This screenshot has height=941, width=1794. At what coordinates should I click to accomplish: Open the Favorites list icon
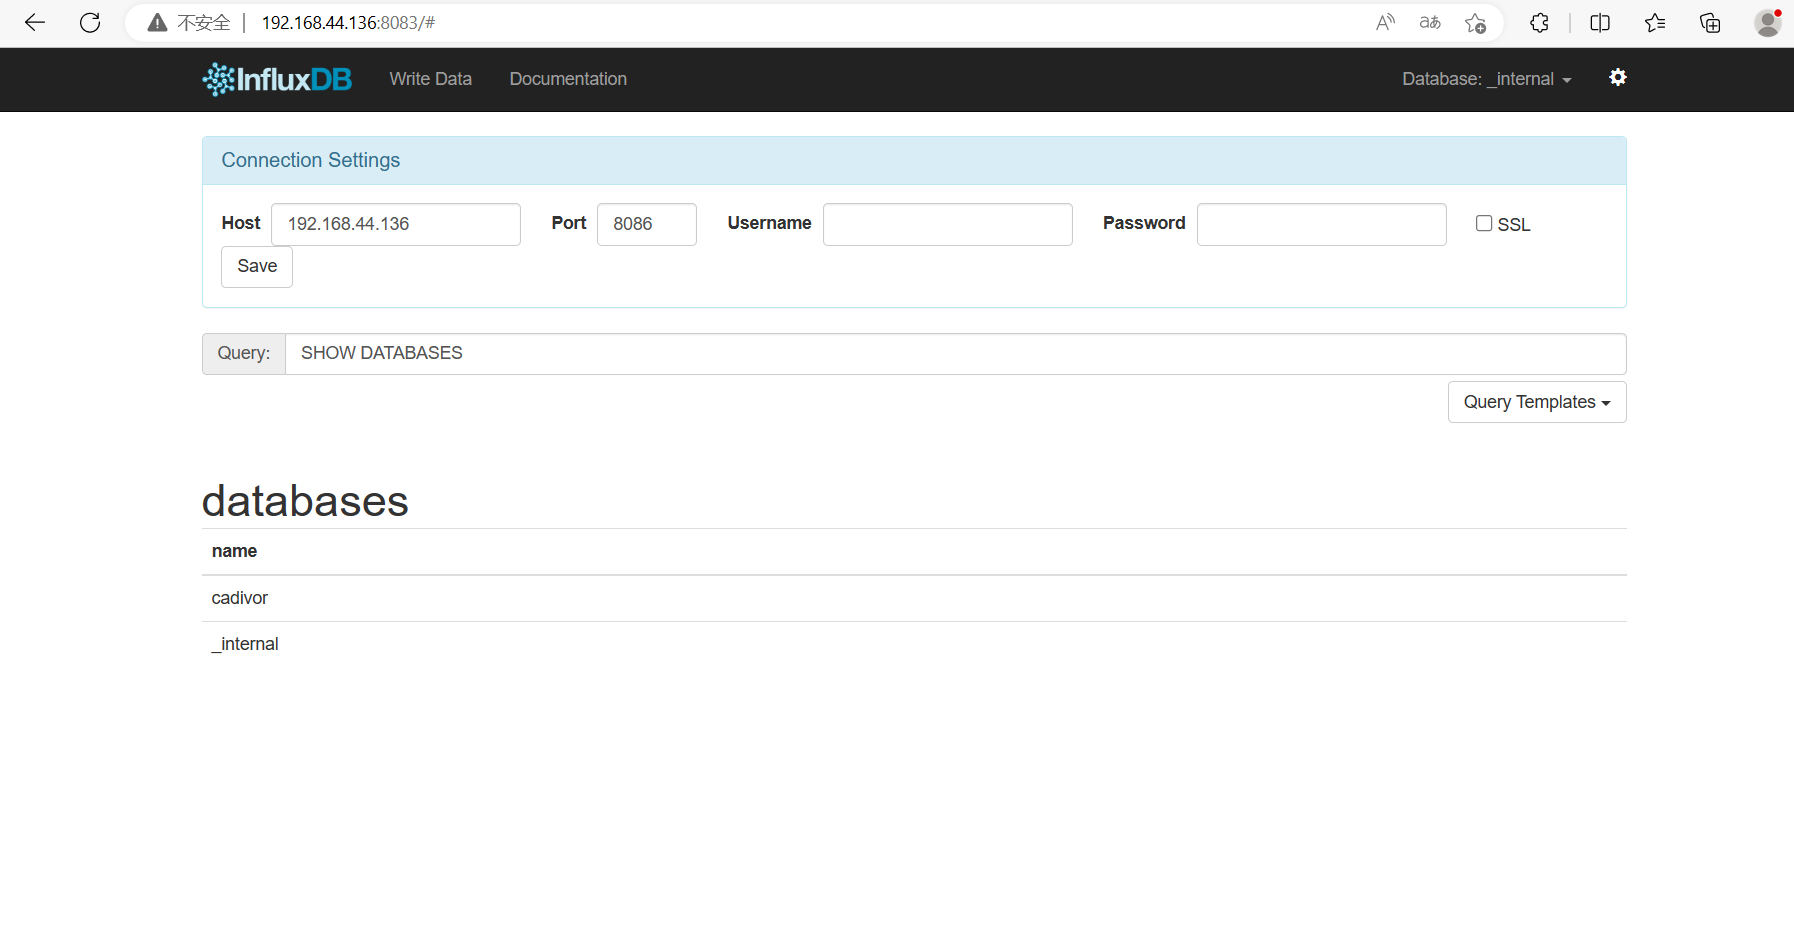point(1655,23)
